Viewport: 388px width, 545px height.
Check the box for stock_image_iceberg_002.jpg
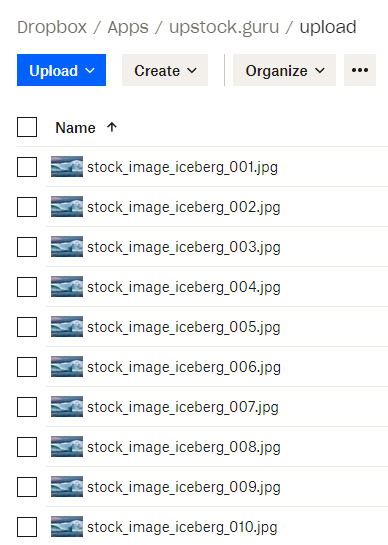(x=27, y=207)
